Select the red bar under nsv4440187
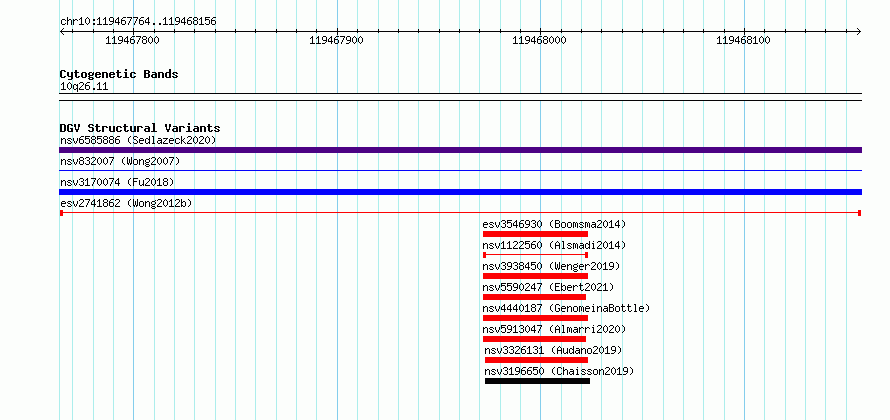This screenshot has height=420, width=890. point(535,318)
